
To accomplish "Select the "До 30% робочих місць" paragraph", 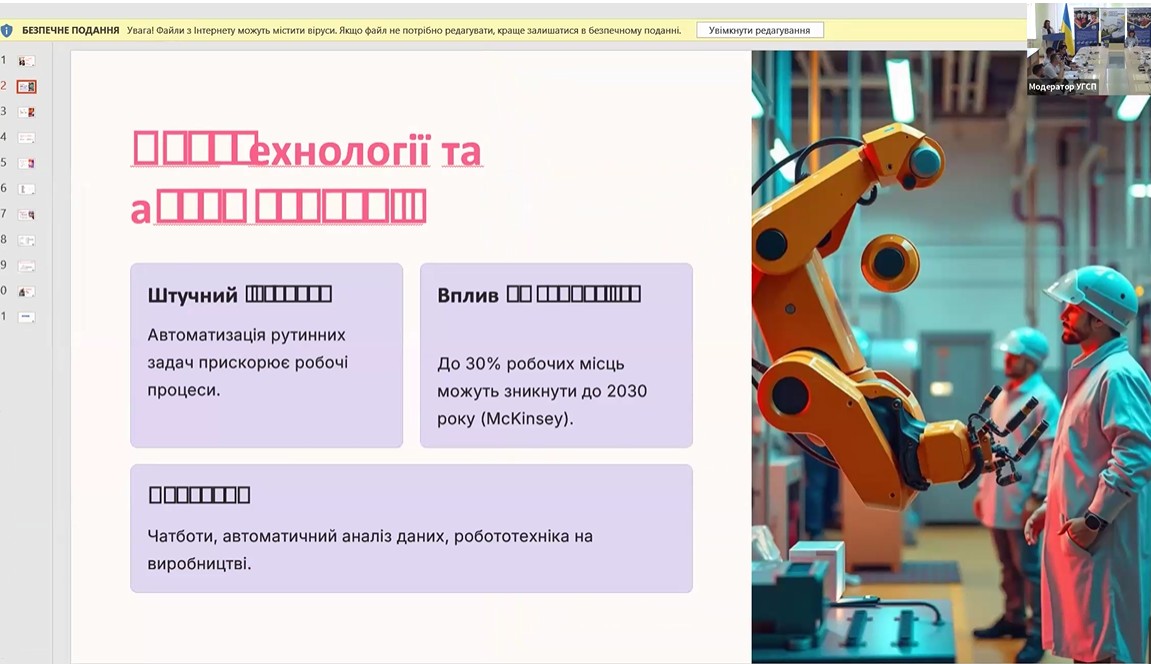I will [x=542, y=391].
